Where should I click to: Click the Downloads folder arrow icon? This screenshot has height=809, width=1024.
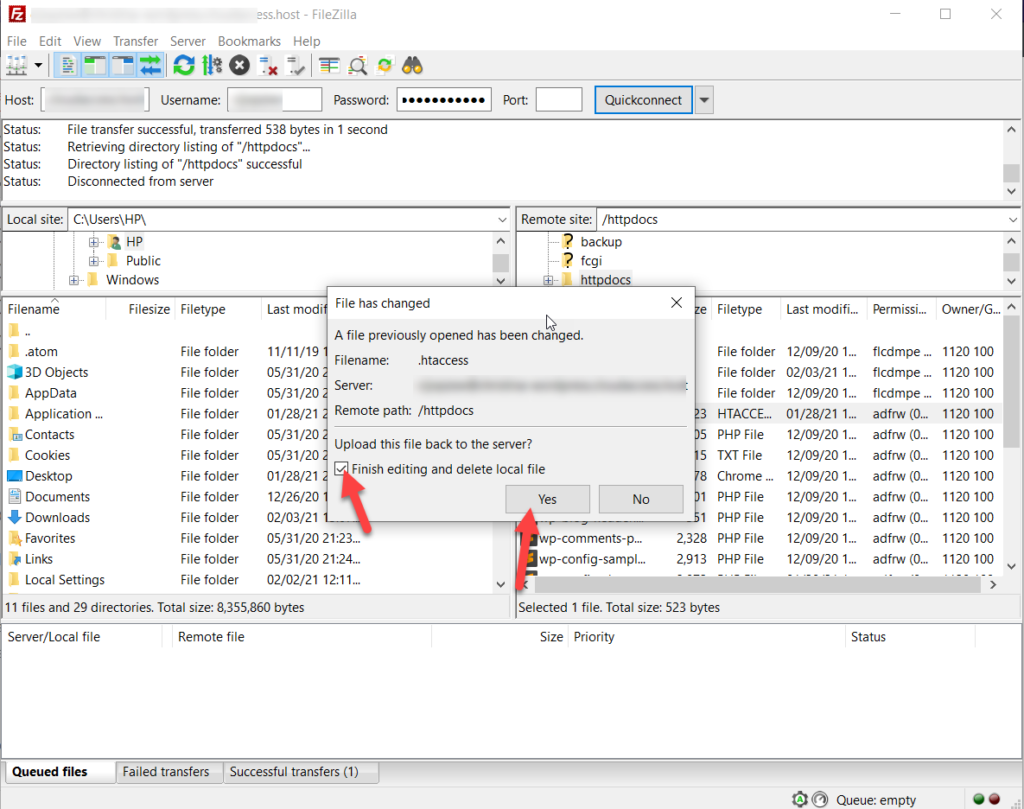[x=14, y=517]
